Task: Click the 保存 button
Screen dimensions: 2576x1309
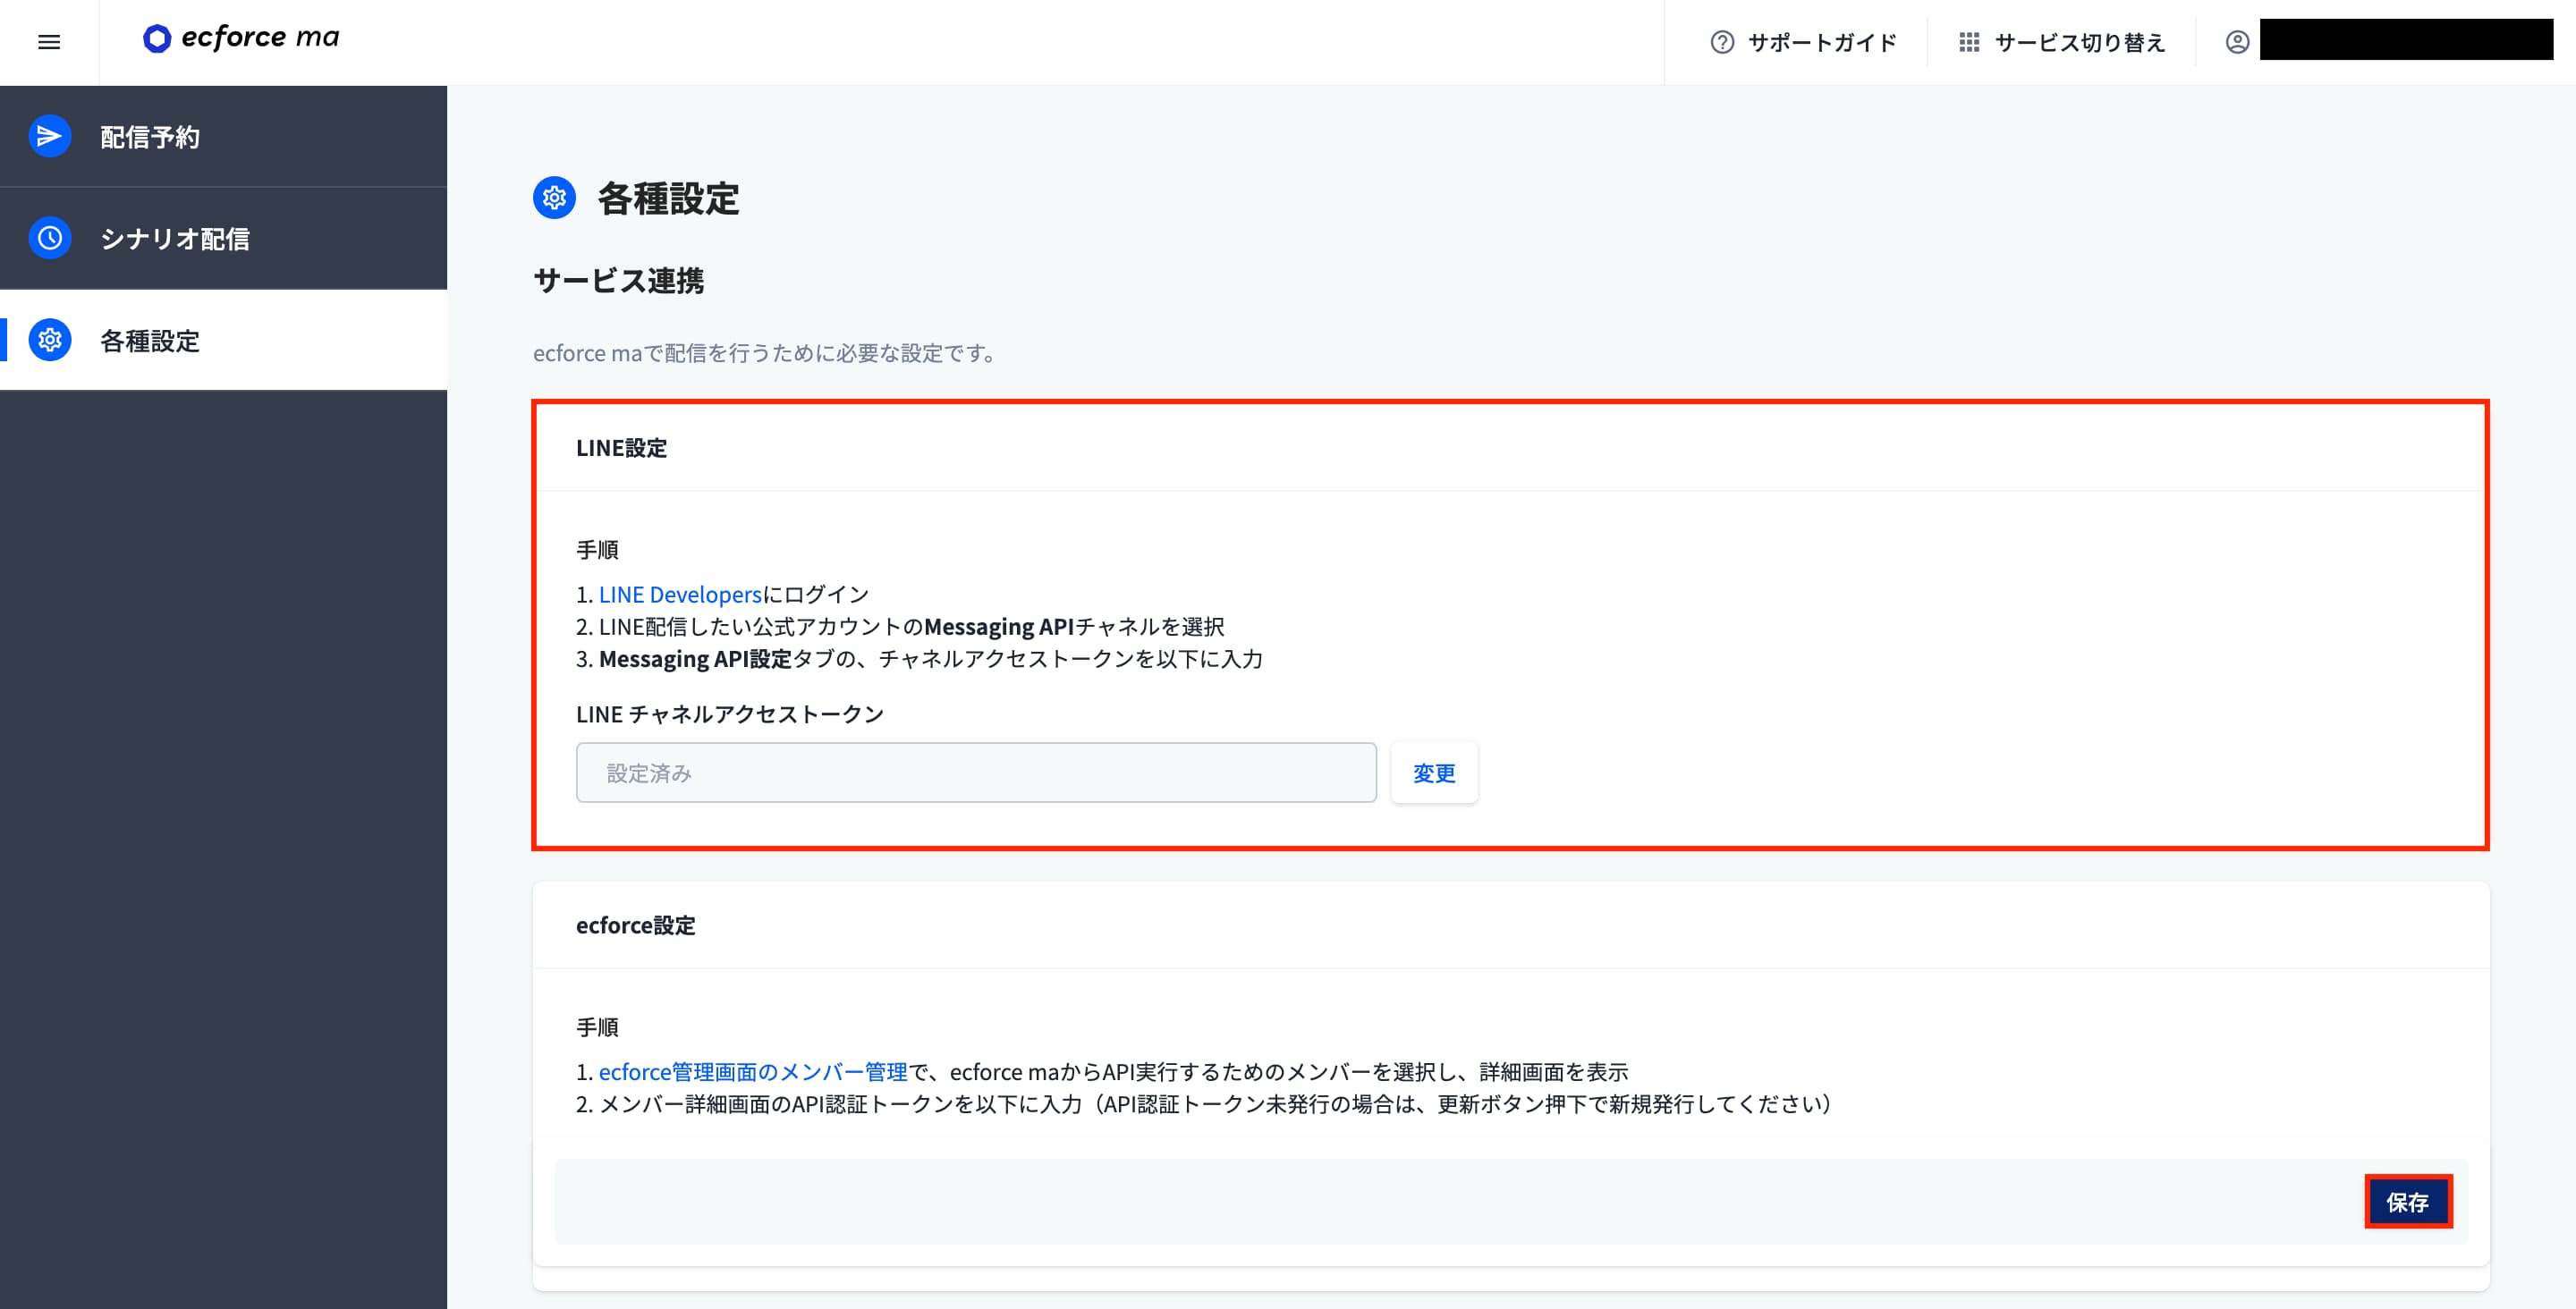Action: 2408,1202
